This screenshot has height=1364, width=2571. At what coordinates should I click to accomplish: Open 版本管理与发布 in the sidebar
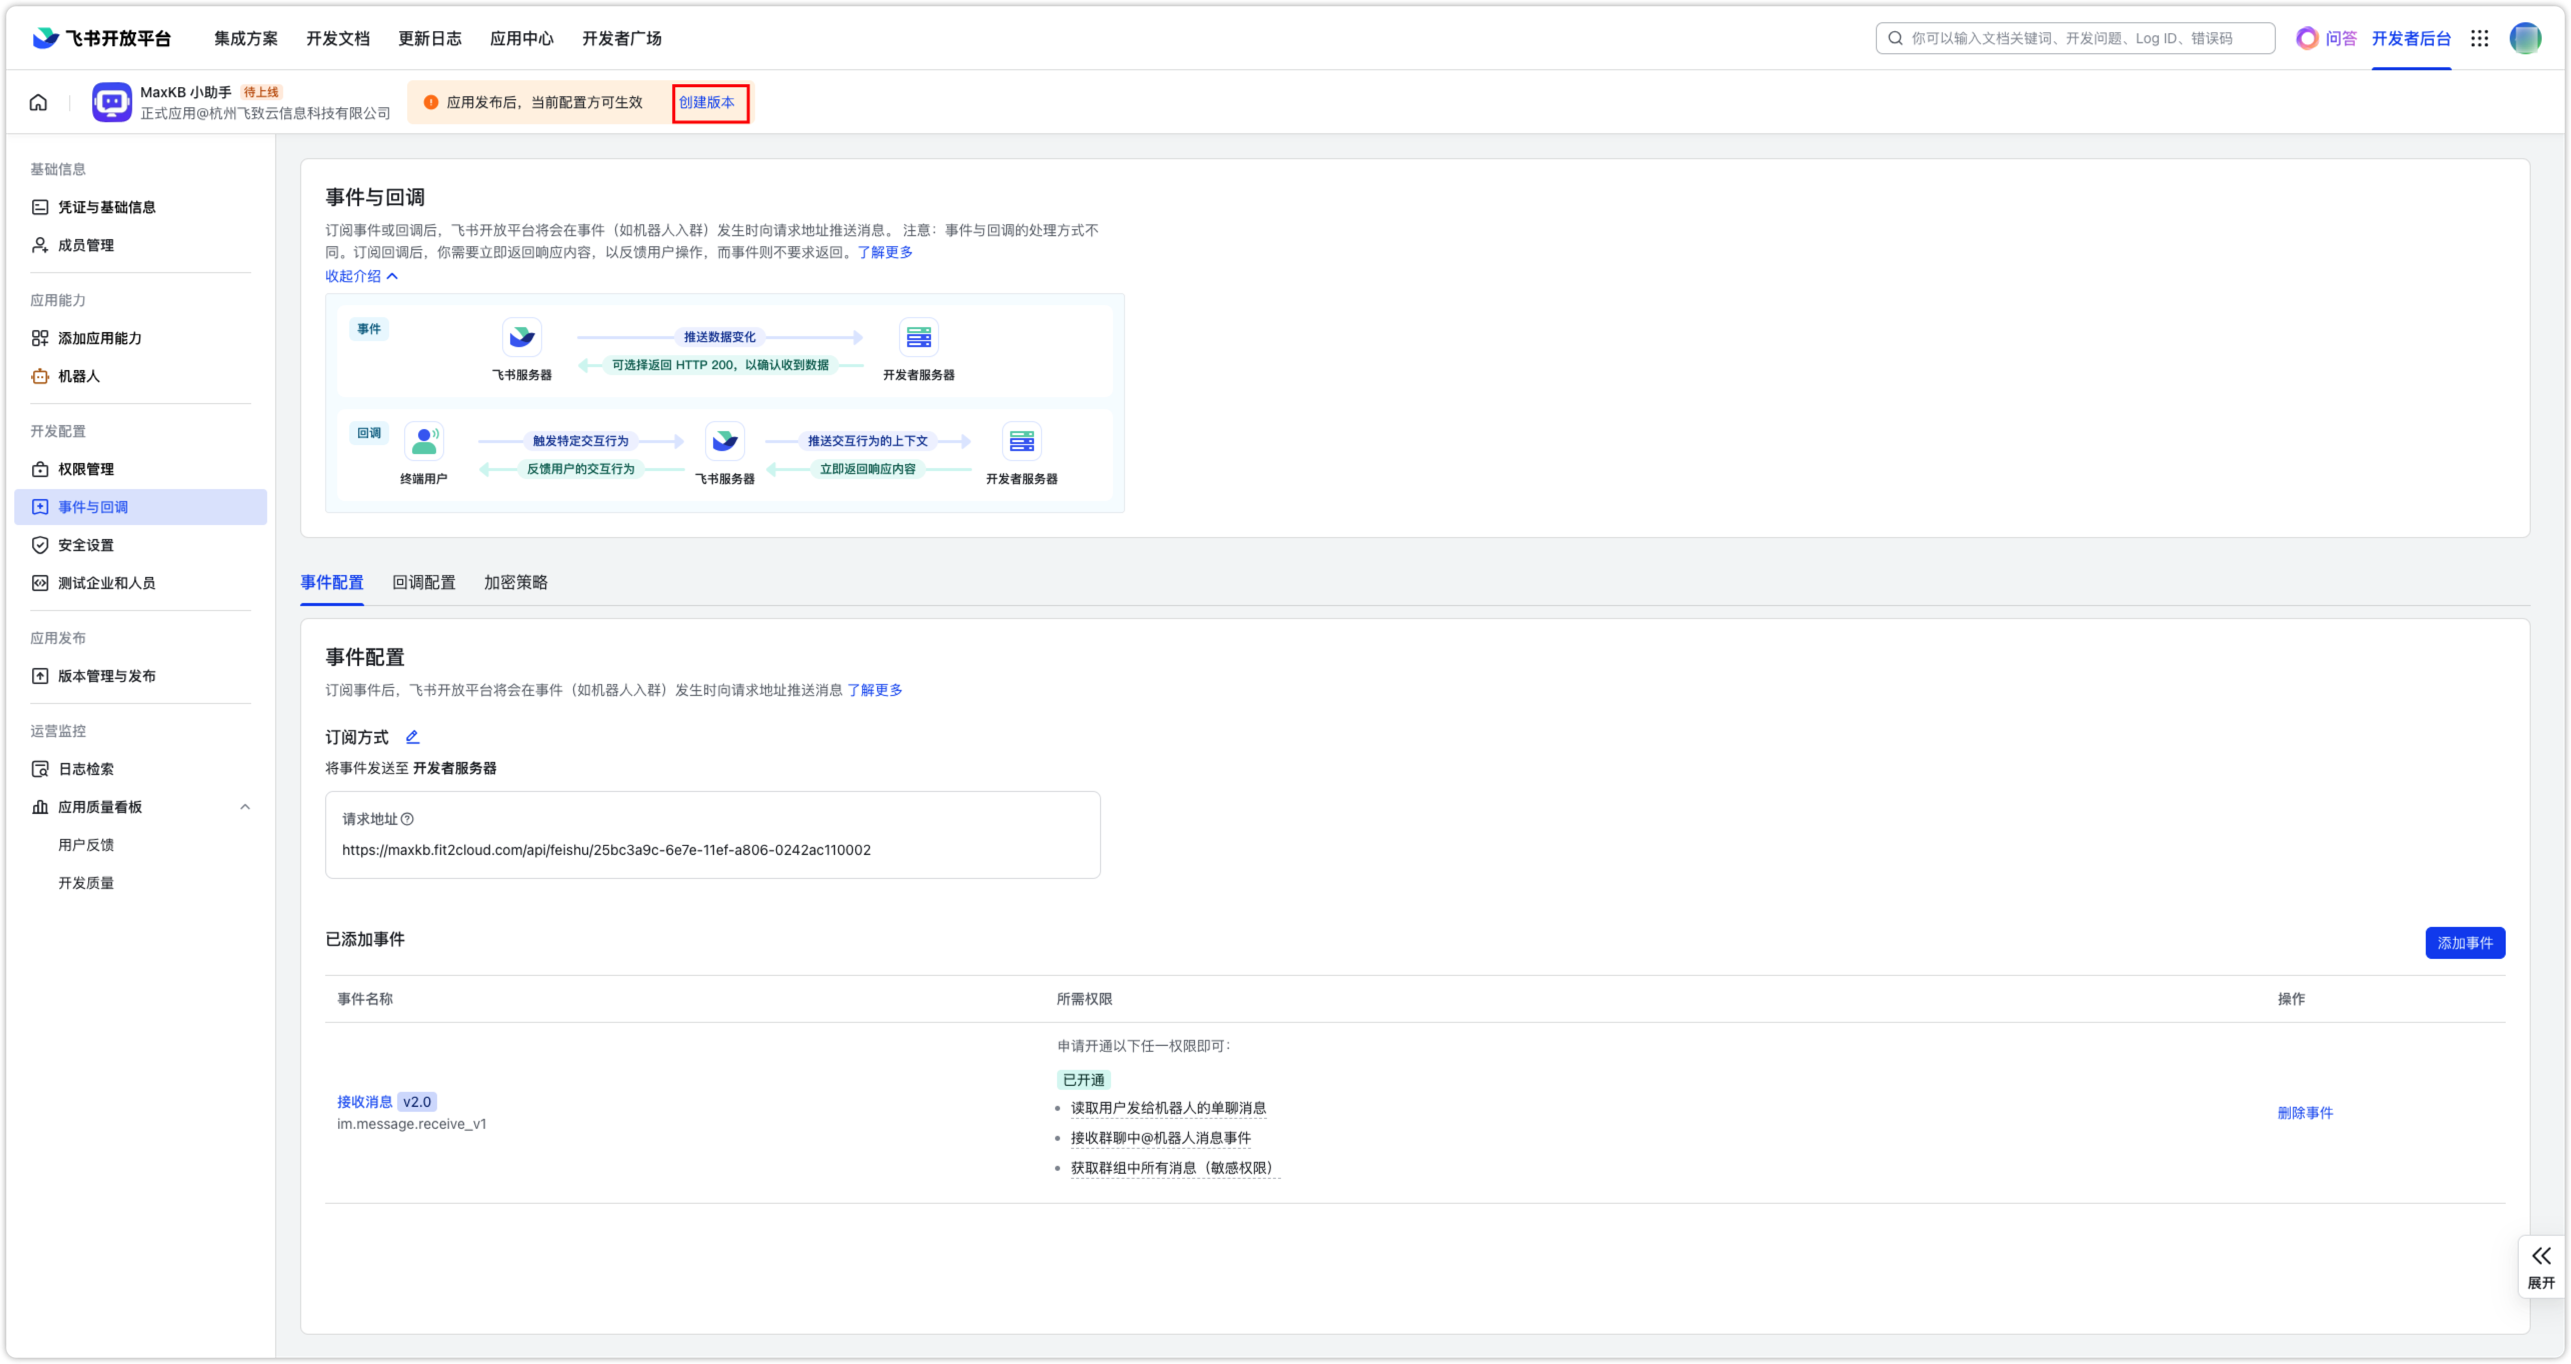pos(106,676)
